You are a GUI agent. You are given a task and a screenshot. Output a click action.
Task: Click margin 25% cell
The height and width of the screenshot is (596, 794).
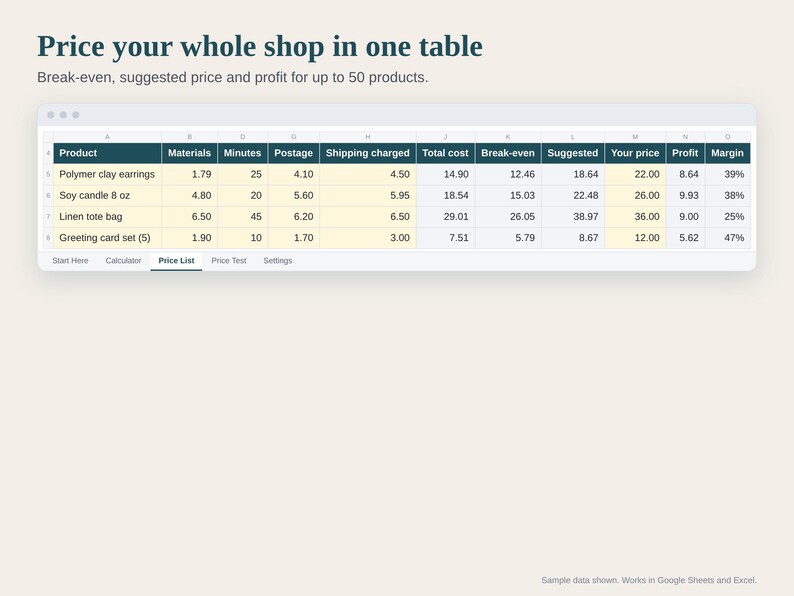click(x=728, y=217)
